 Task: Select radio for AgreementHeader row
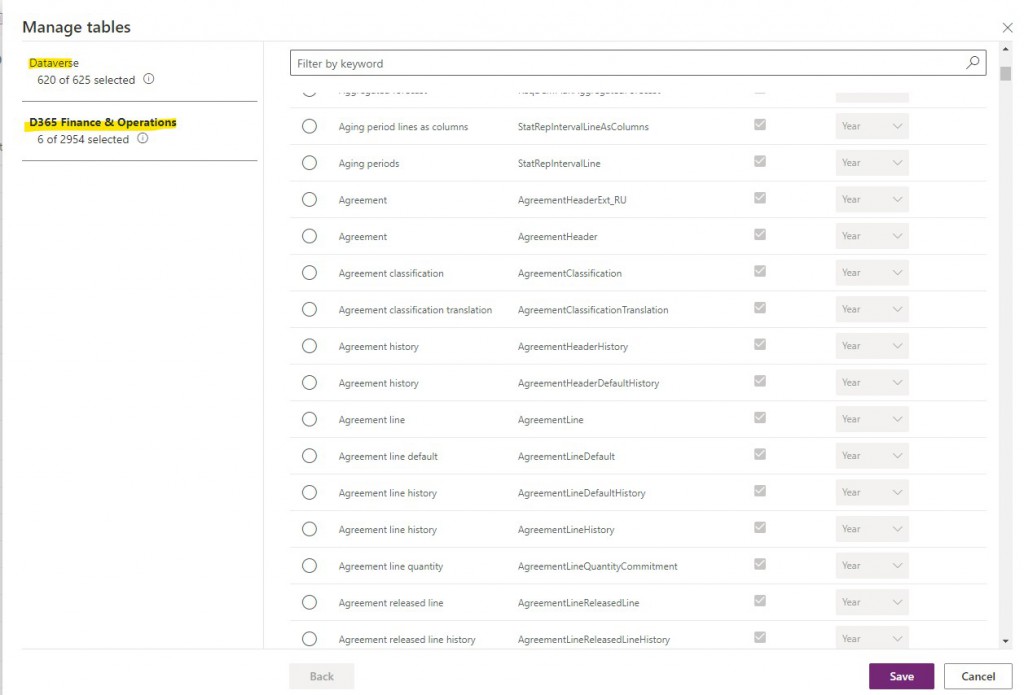(x=310, y=236)
